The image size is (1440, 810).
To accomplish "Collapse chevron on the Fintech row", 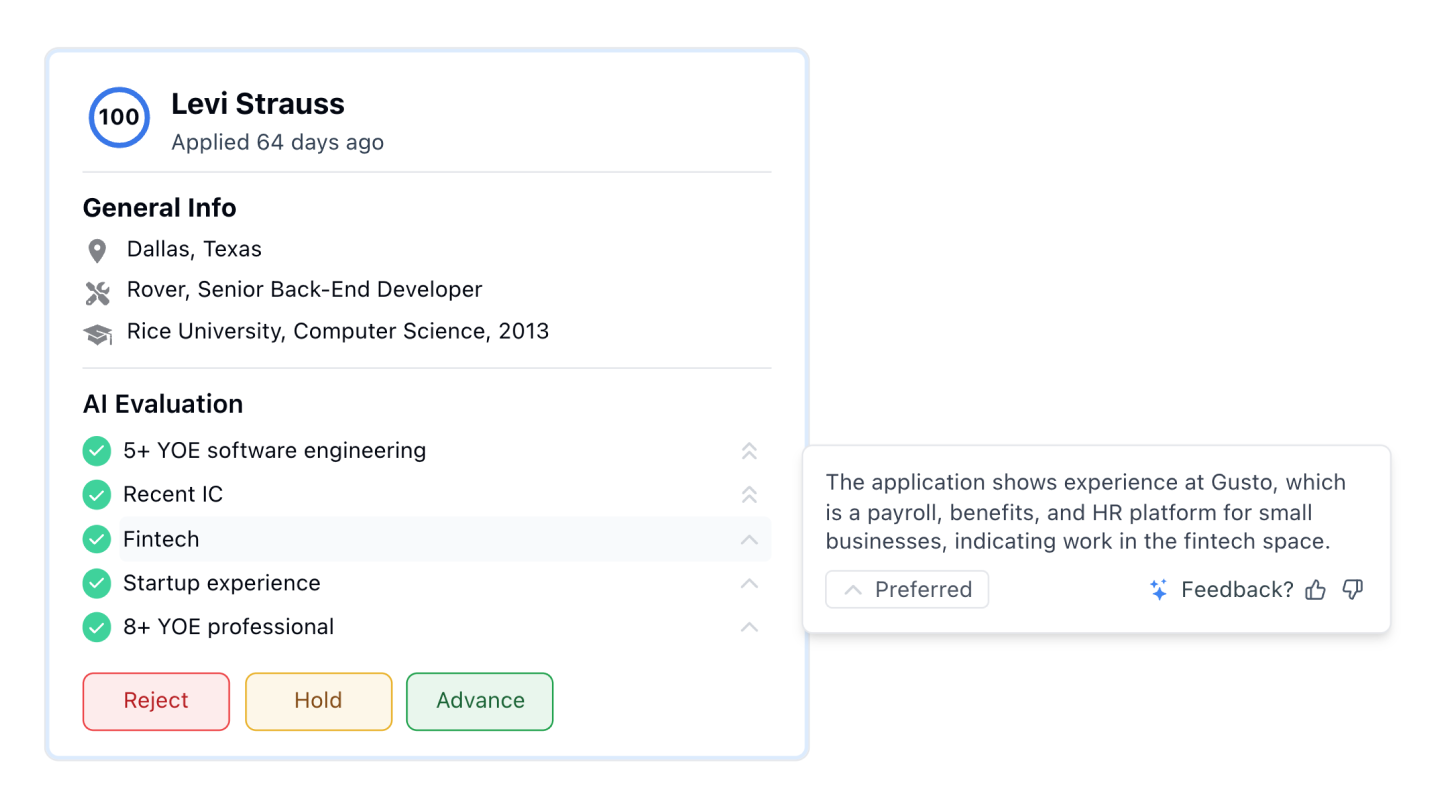I will tap(749, 540).
